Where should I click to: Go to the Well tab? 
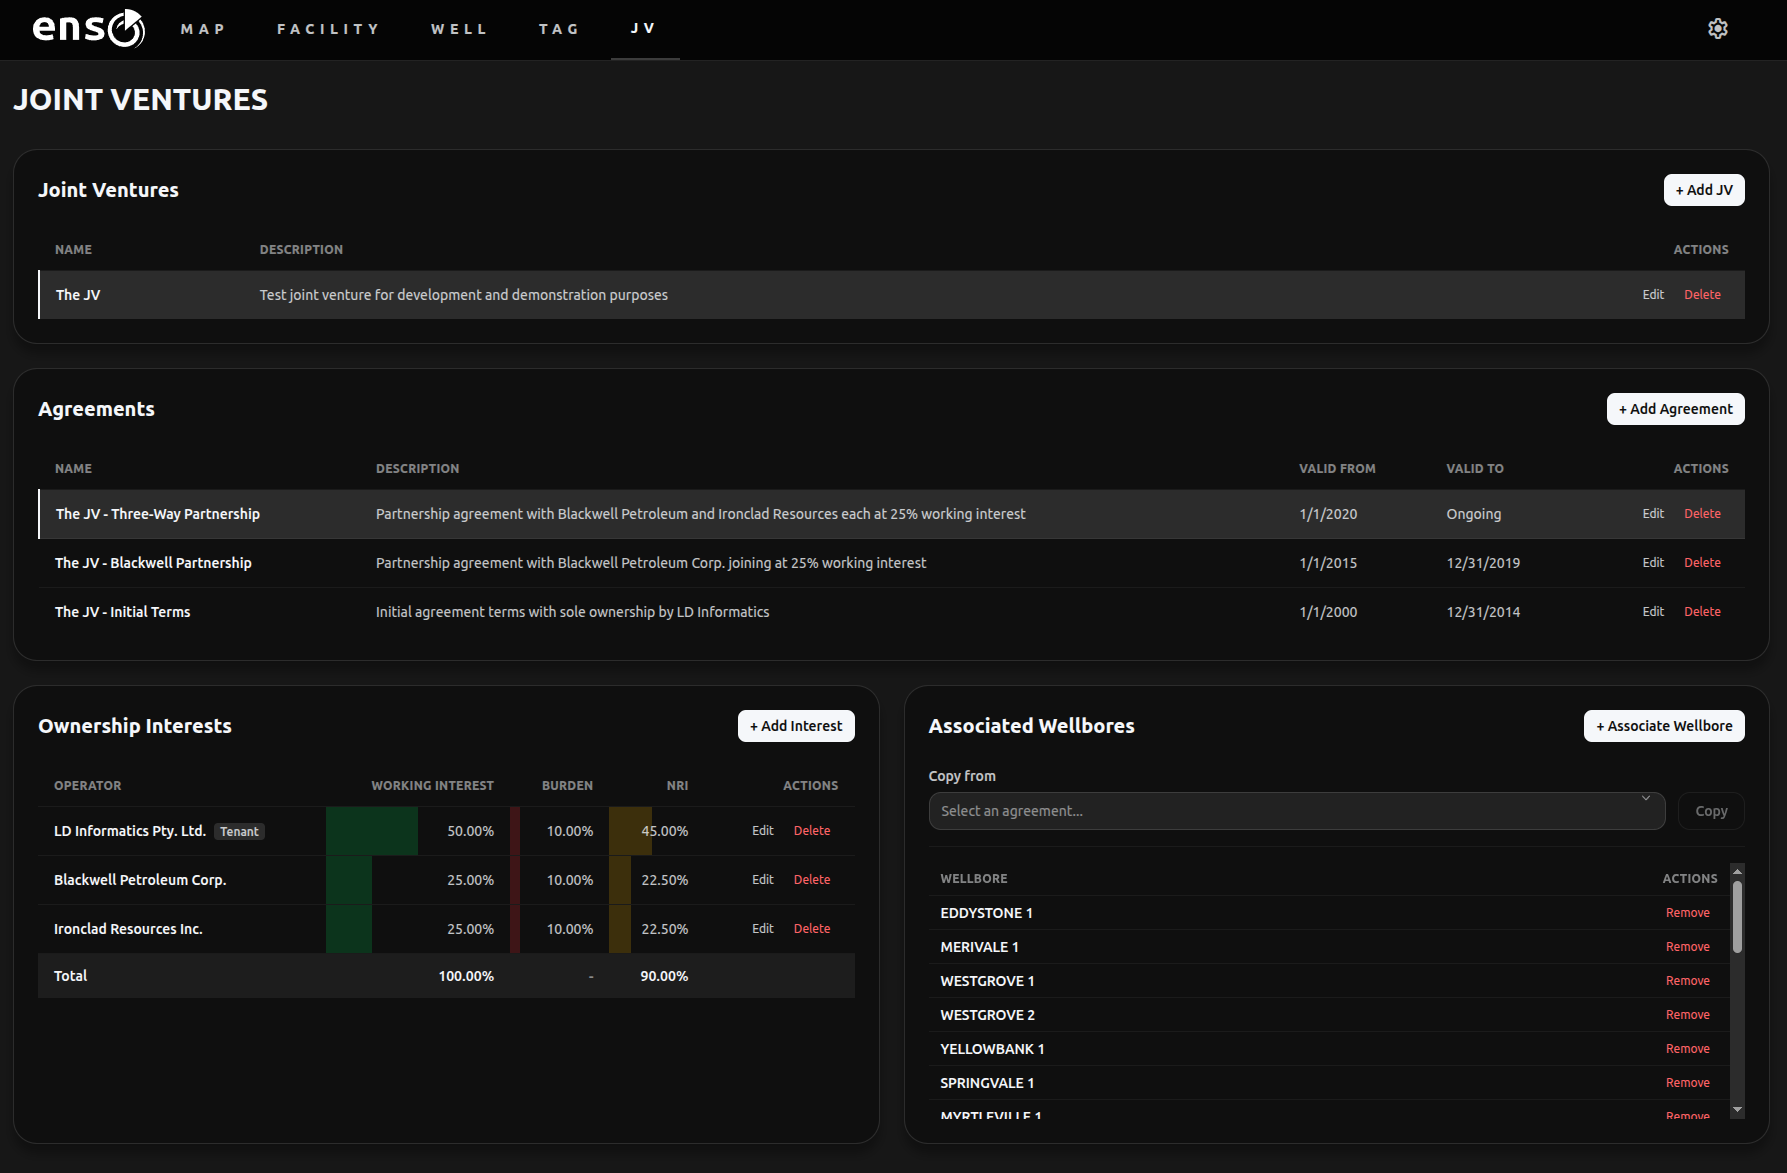[x=460, y=29]
